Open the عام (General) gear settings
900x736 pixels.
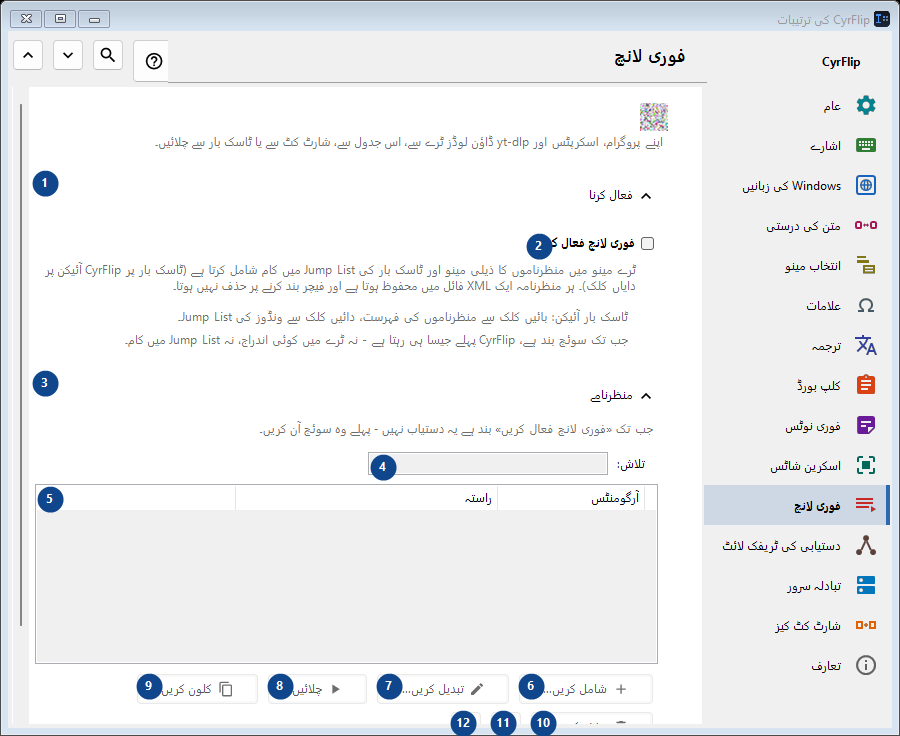tap(866, 106)
